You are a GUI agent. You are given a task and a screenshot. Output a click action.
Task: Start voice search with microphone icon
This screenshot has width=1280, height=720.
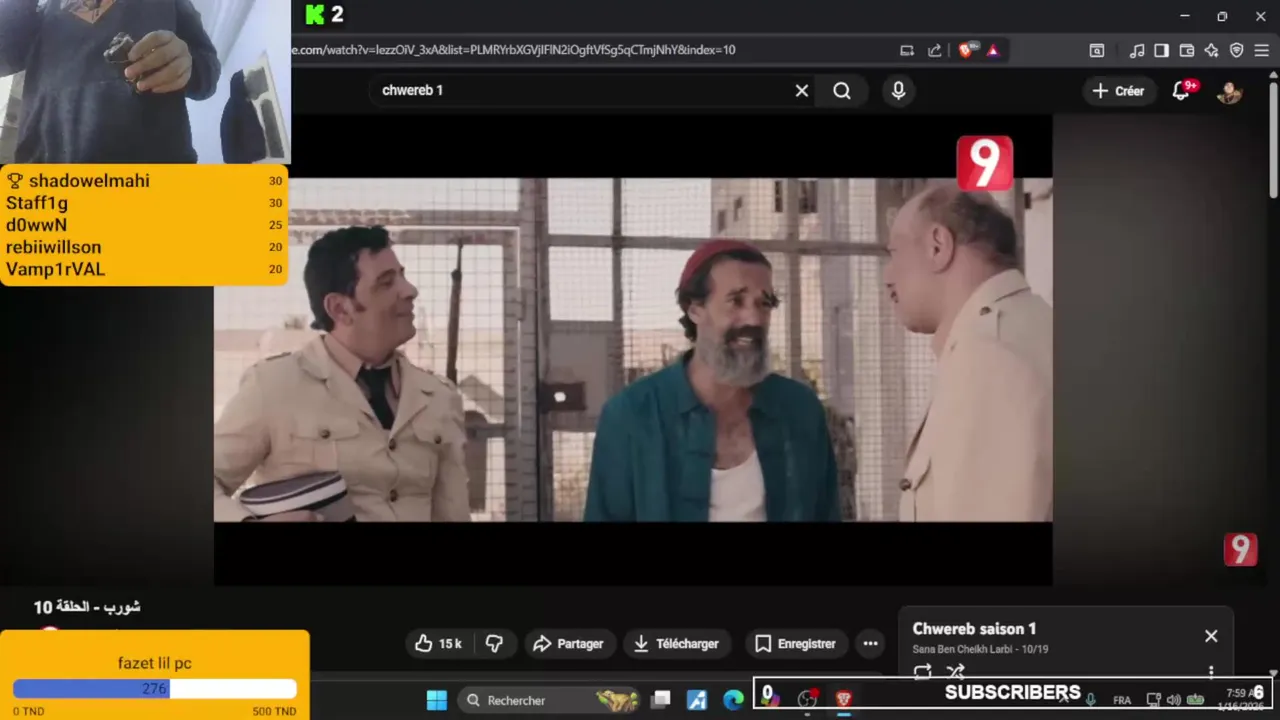point(898,90)
